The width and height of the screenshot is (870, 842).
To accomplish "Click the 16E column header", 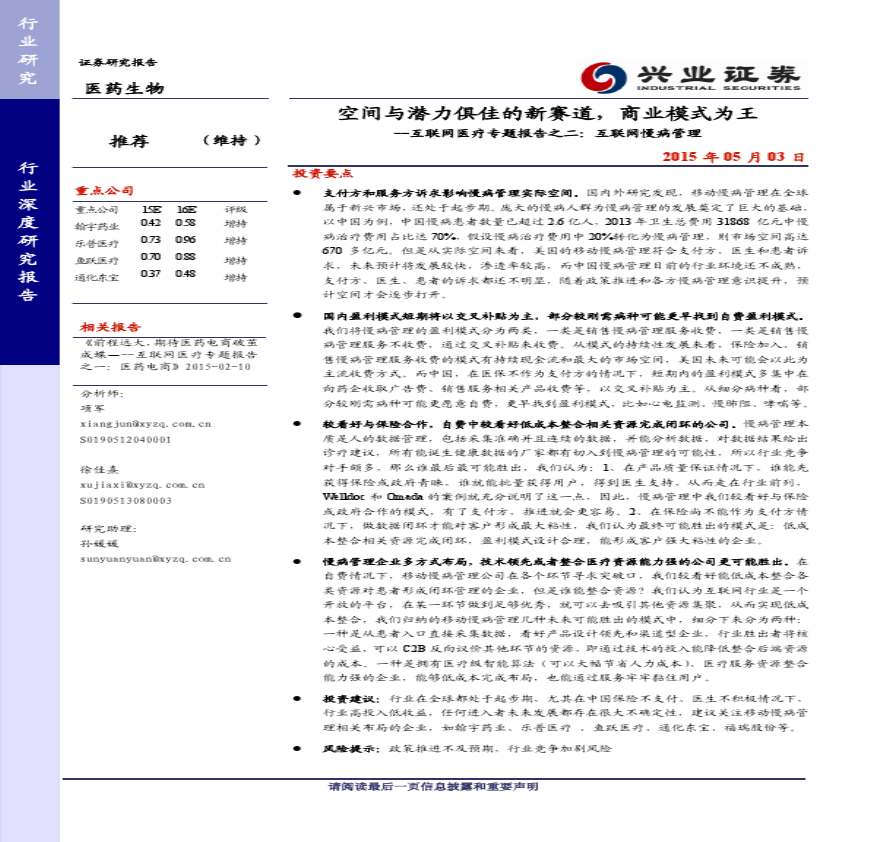I will click(x=186, y=209).
